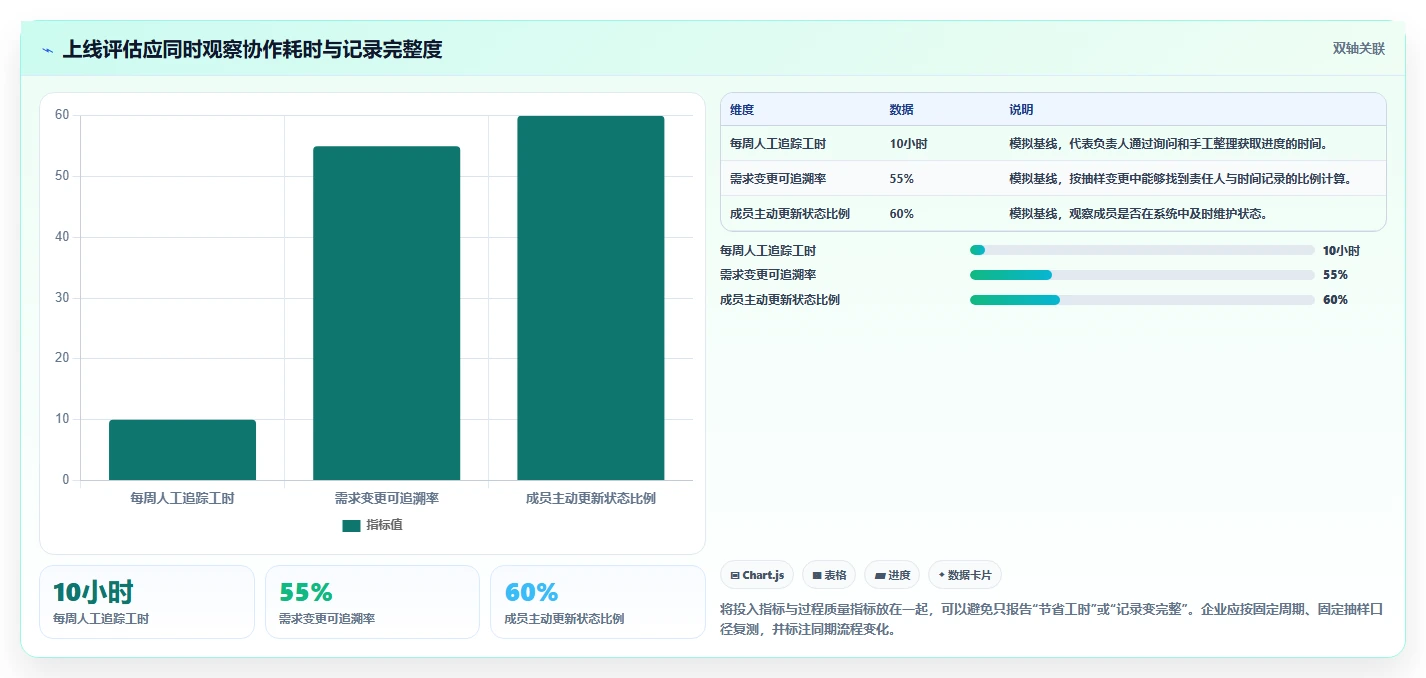Click the 数据卡片 tag chip

pyautogui.click(x=965, y=575)
